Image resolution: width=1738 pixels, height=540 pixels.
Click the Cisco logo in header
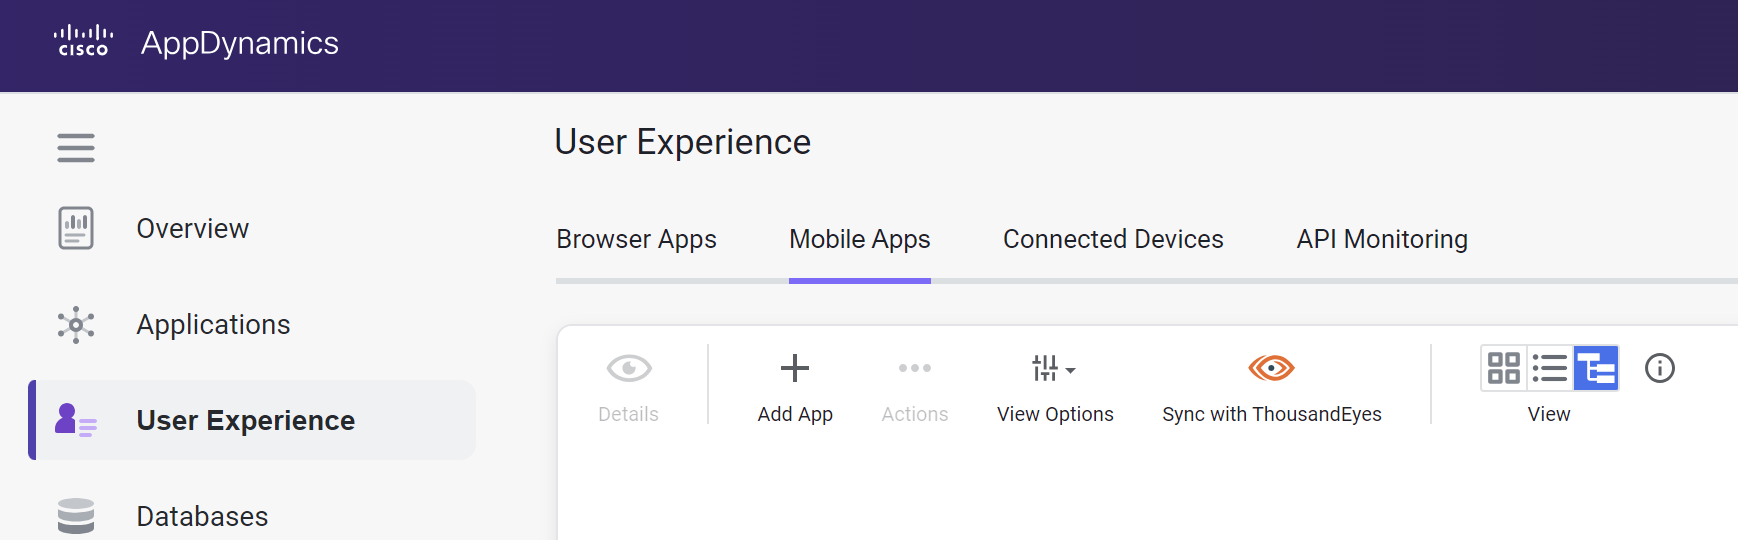pyautogui.click(x=83, y=42)
